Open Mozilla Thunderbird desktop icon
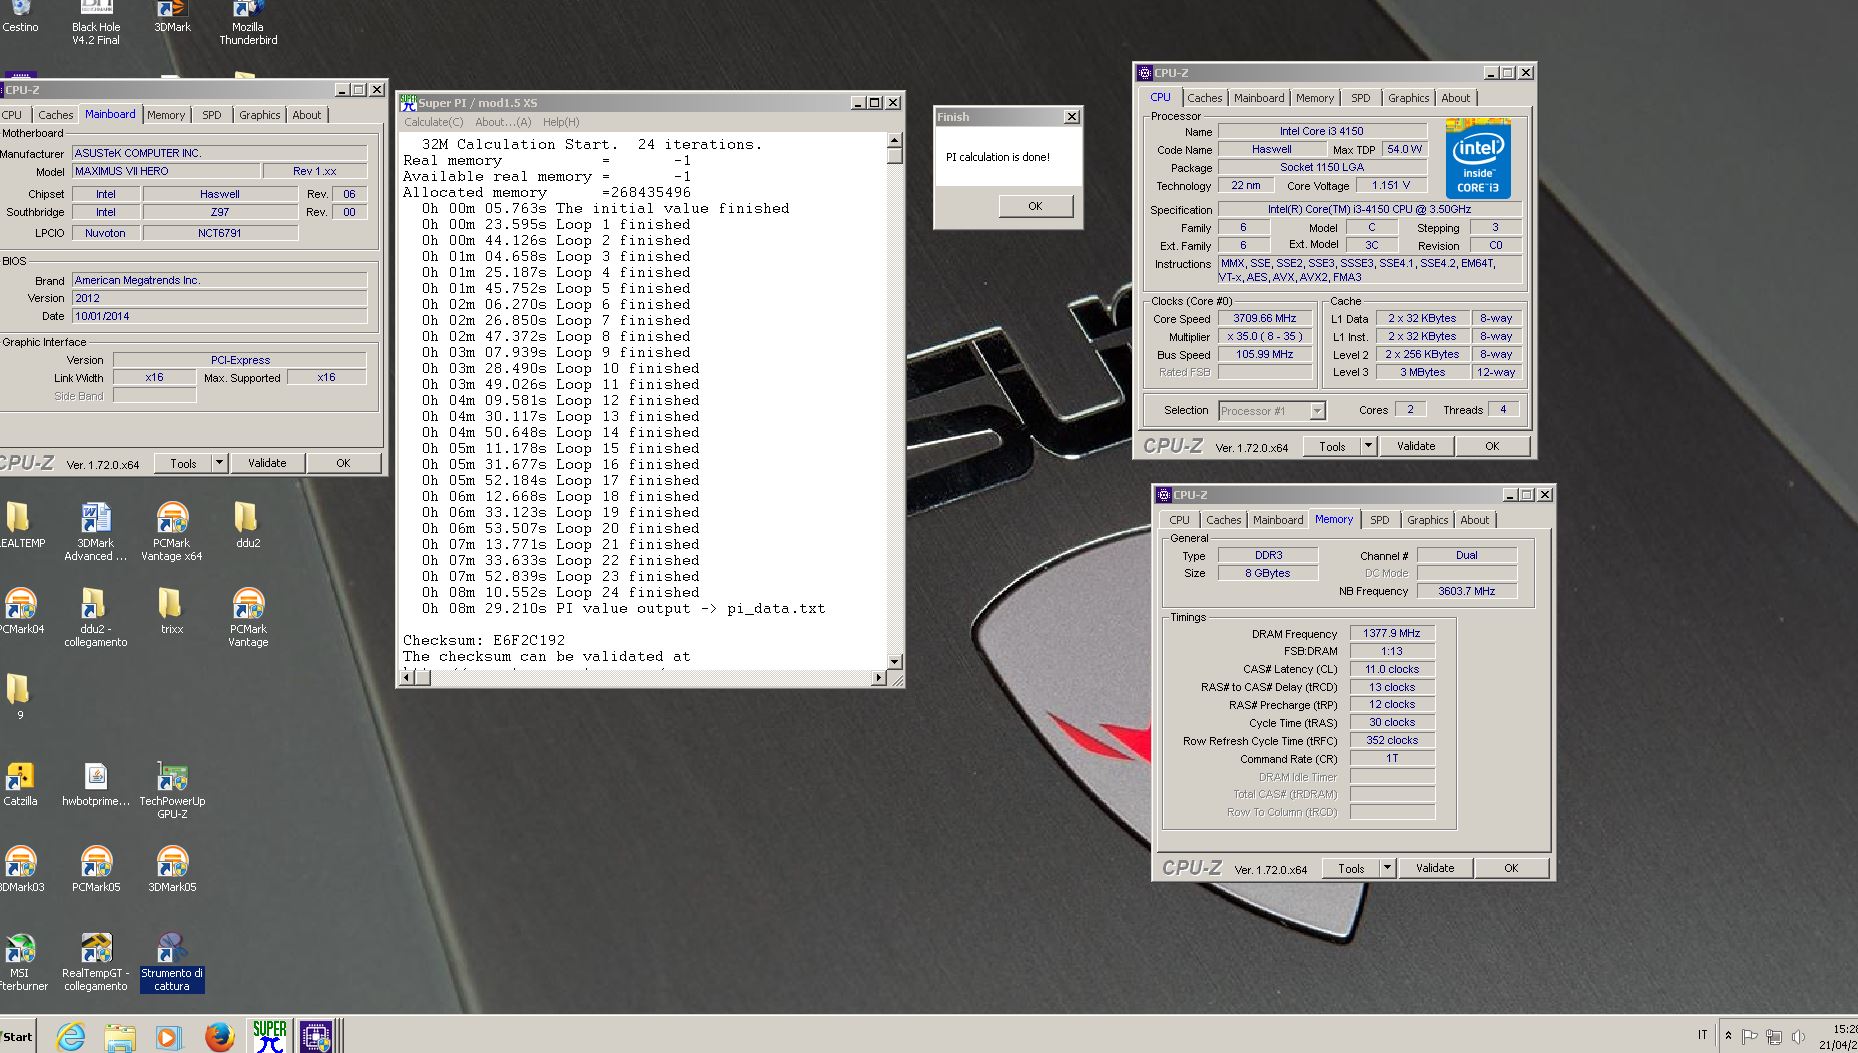The image size is (1858, 1053). tap(248, 22)
